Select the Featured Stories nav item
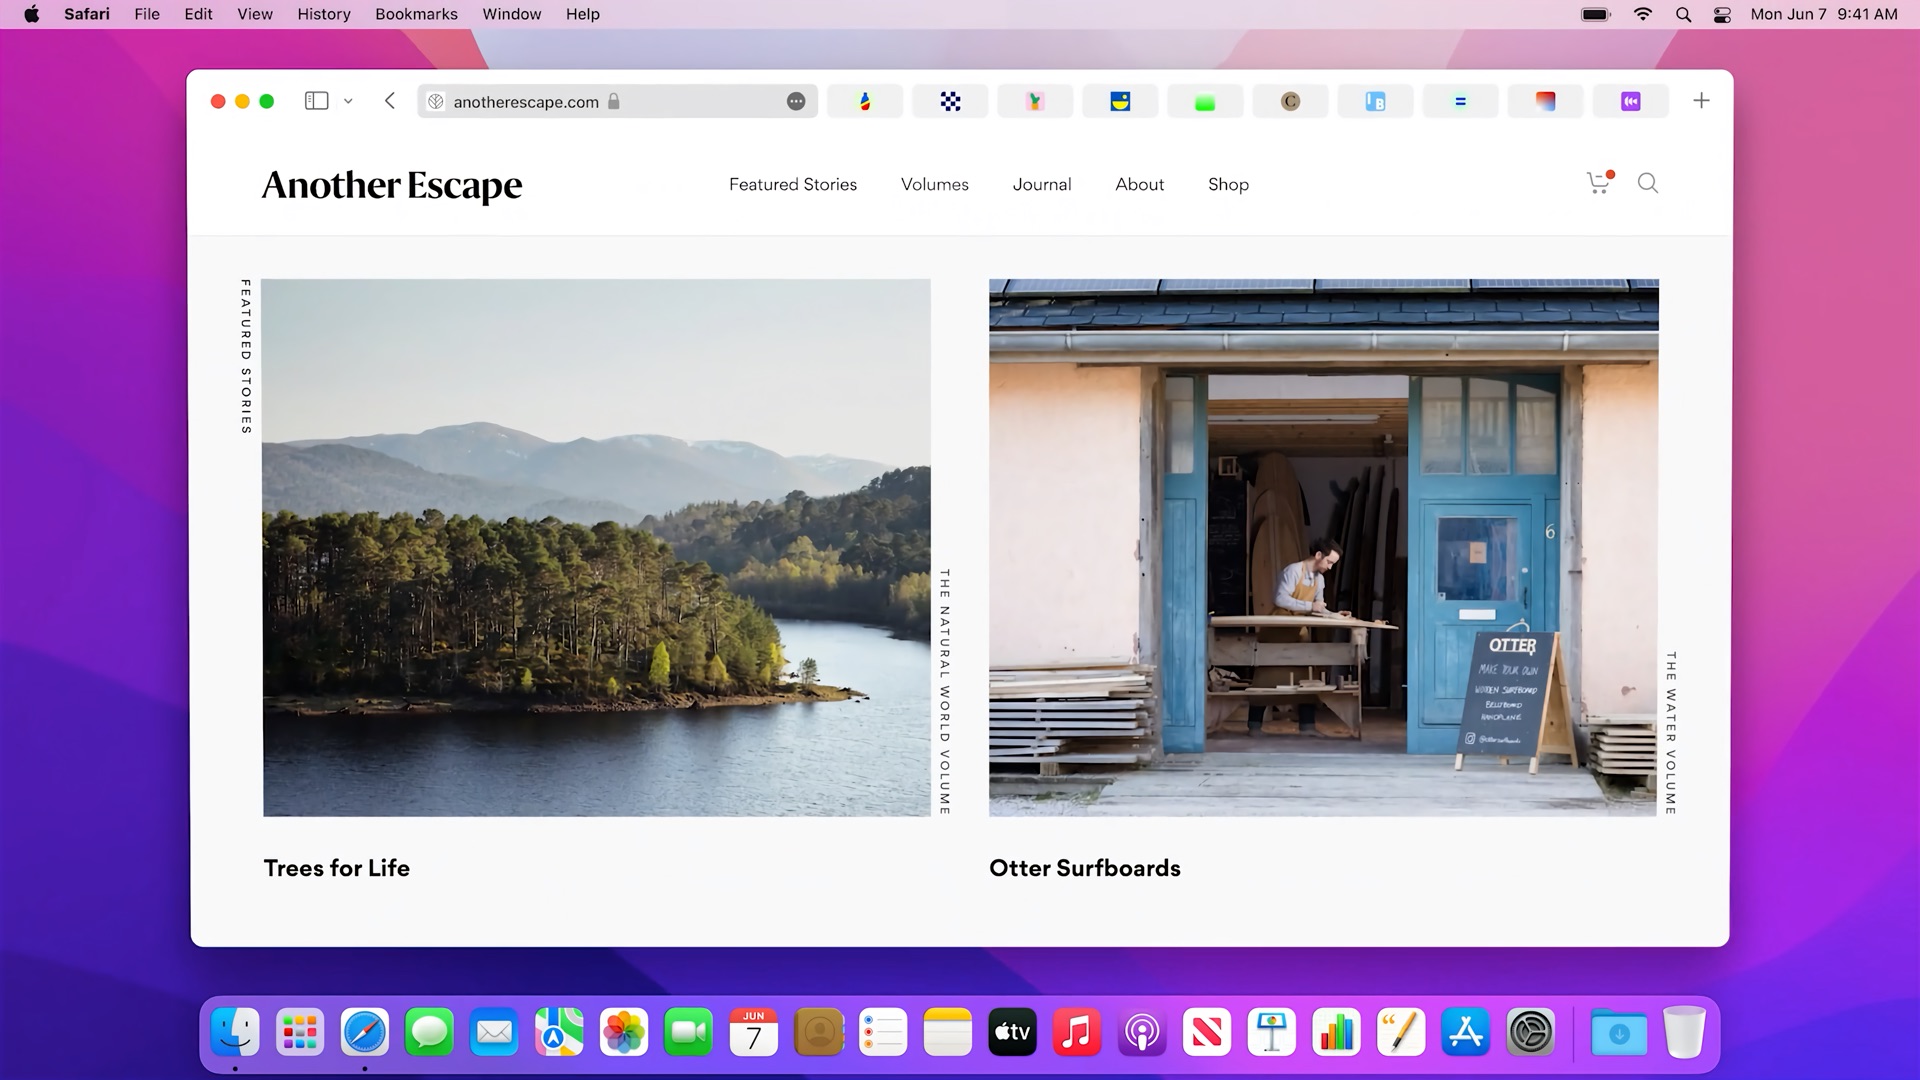Viewport: 1920px width, 1080px height. [x=793, y=185]
